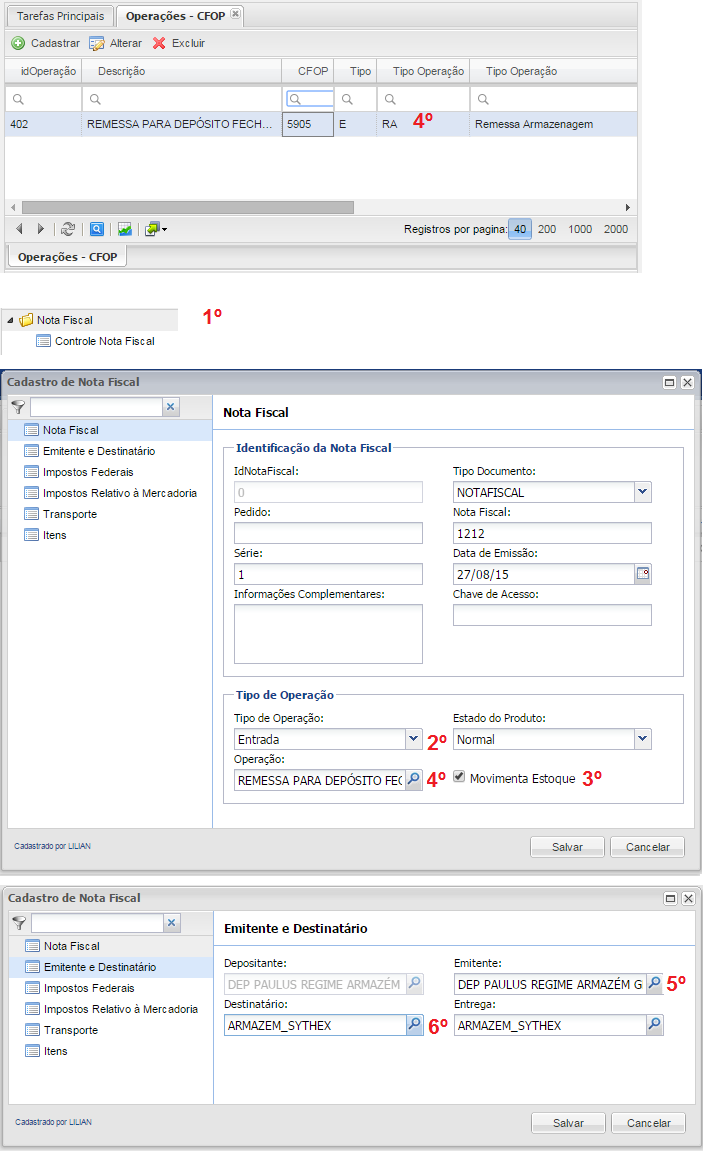716x1152 pixels.
Task: Click the Chave de Acesso field
Action: coord(552,615)
